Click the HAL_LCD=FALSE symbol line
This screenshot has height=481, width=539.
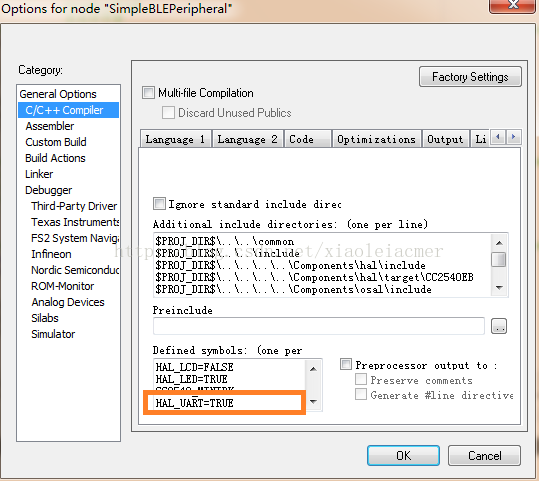195,367
